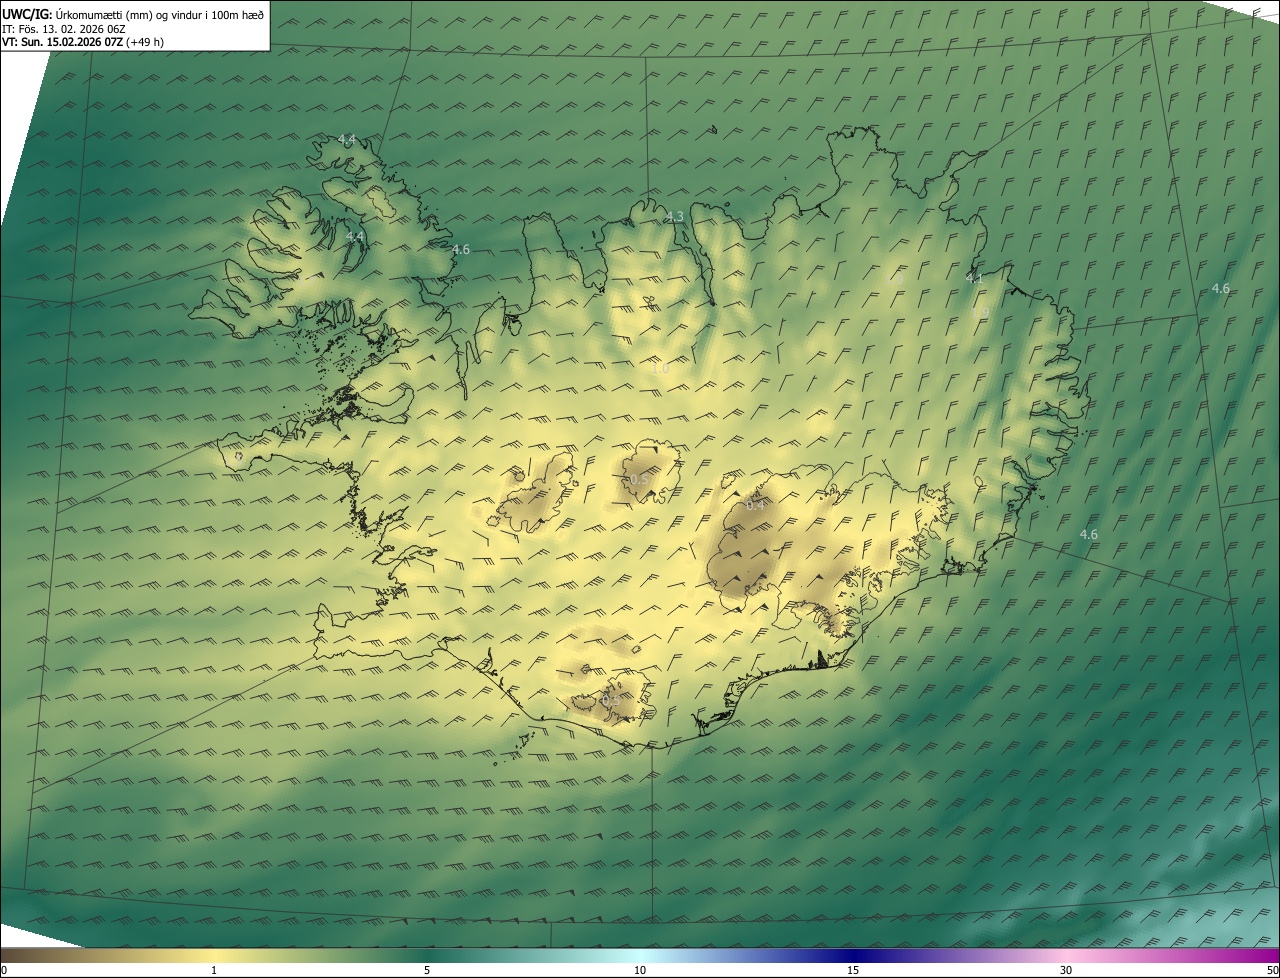Click the "UWC/IG:" label in the header box
This screenshot has height=978, width=1280.
click(x=27, y=14)
